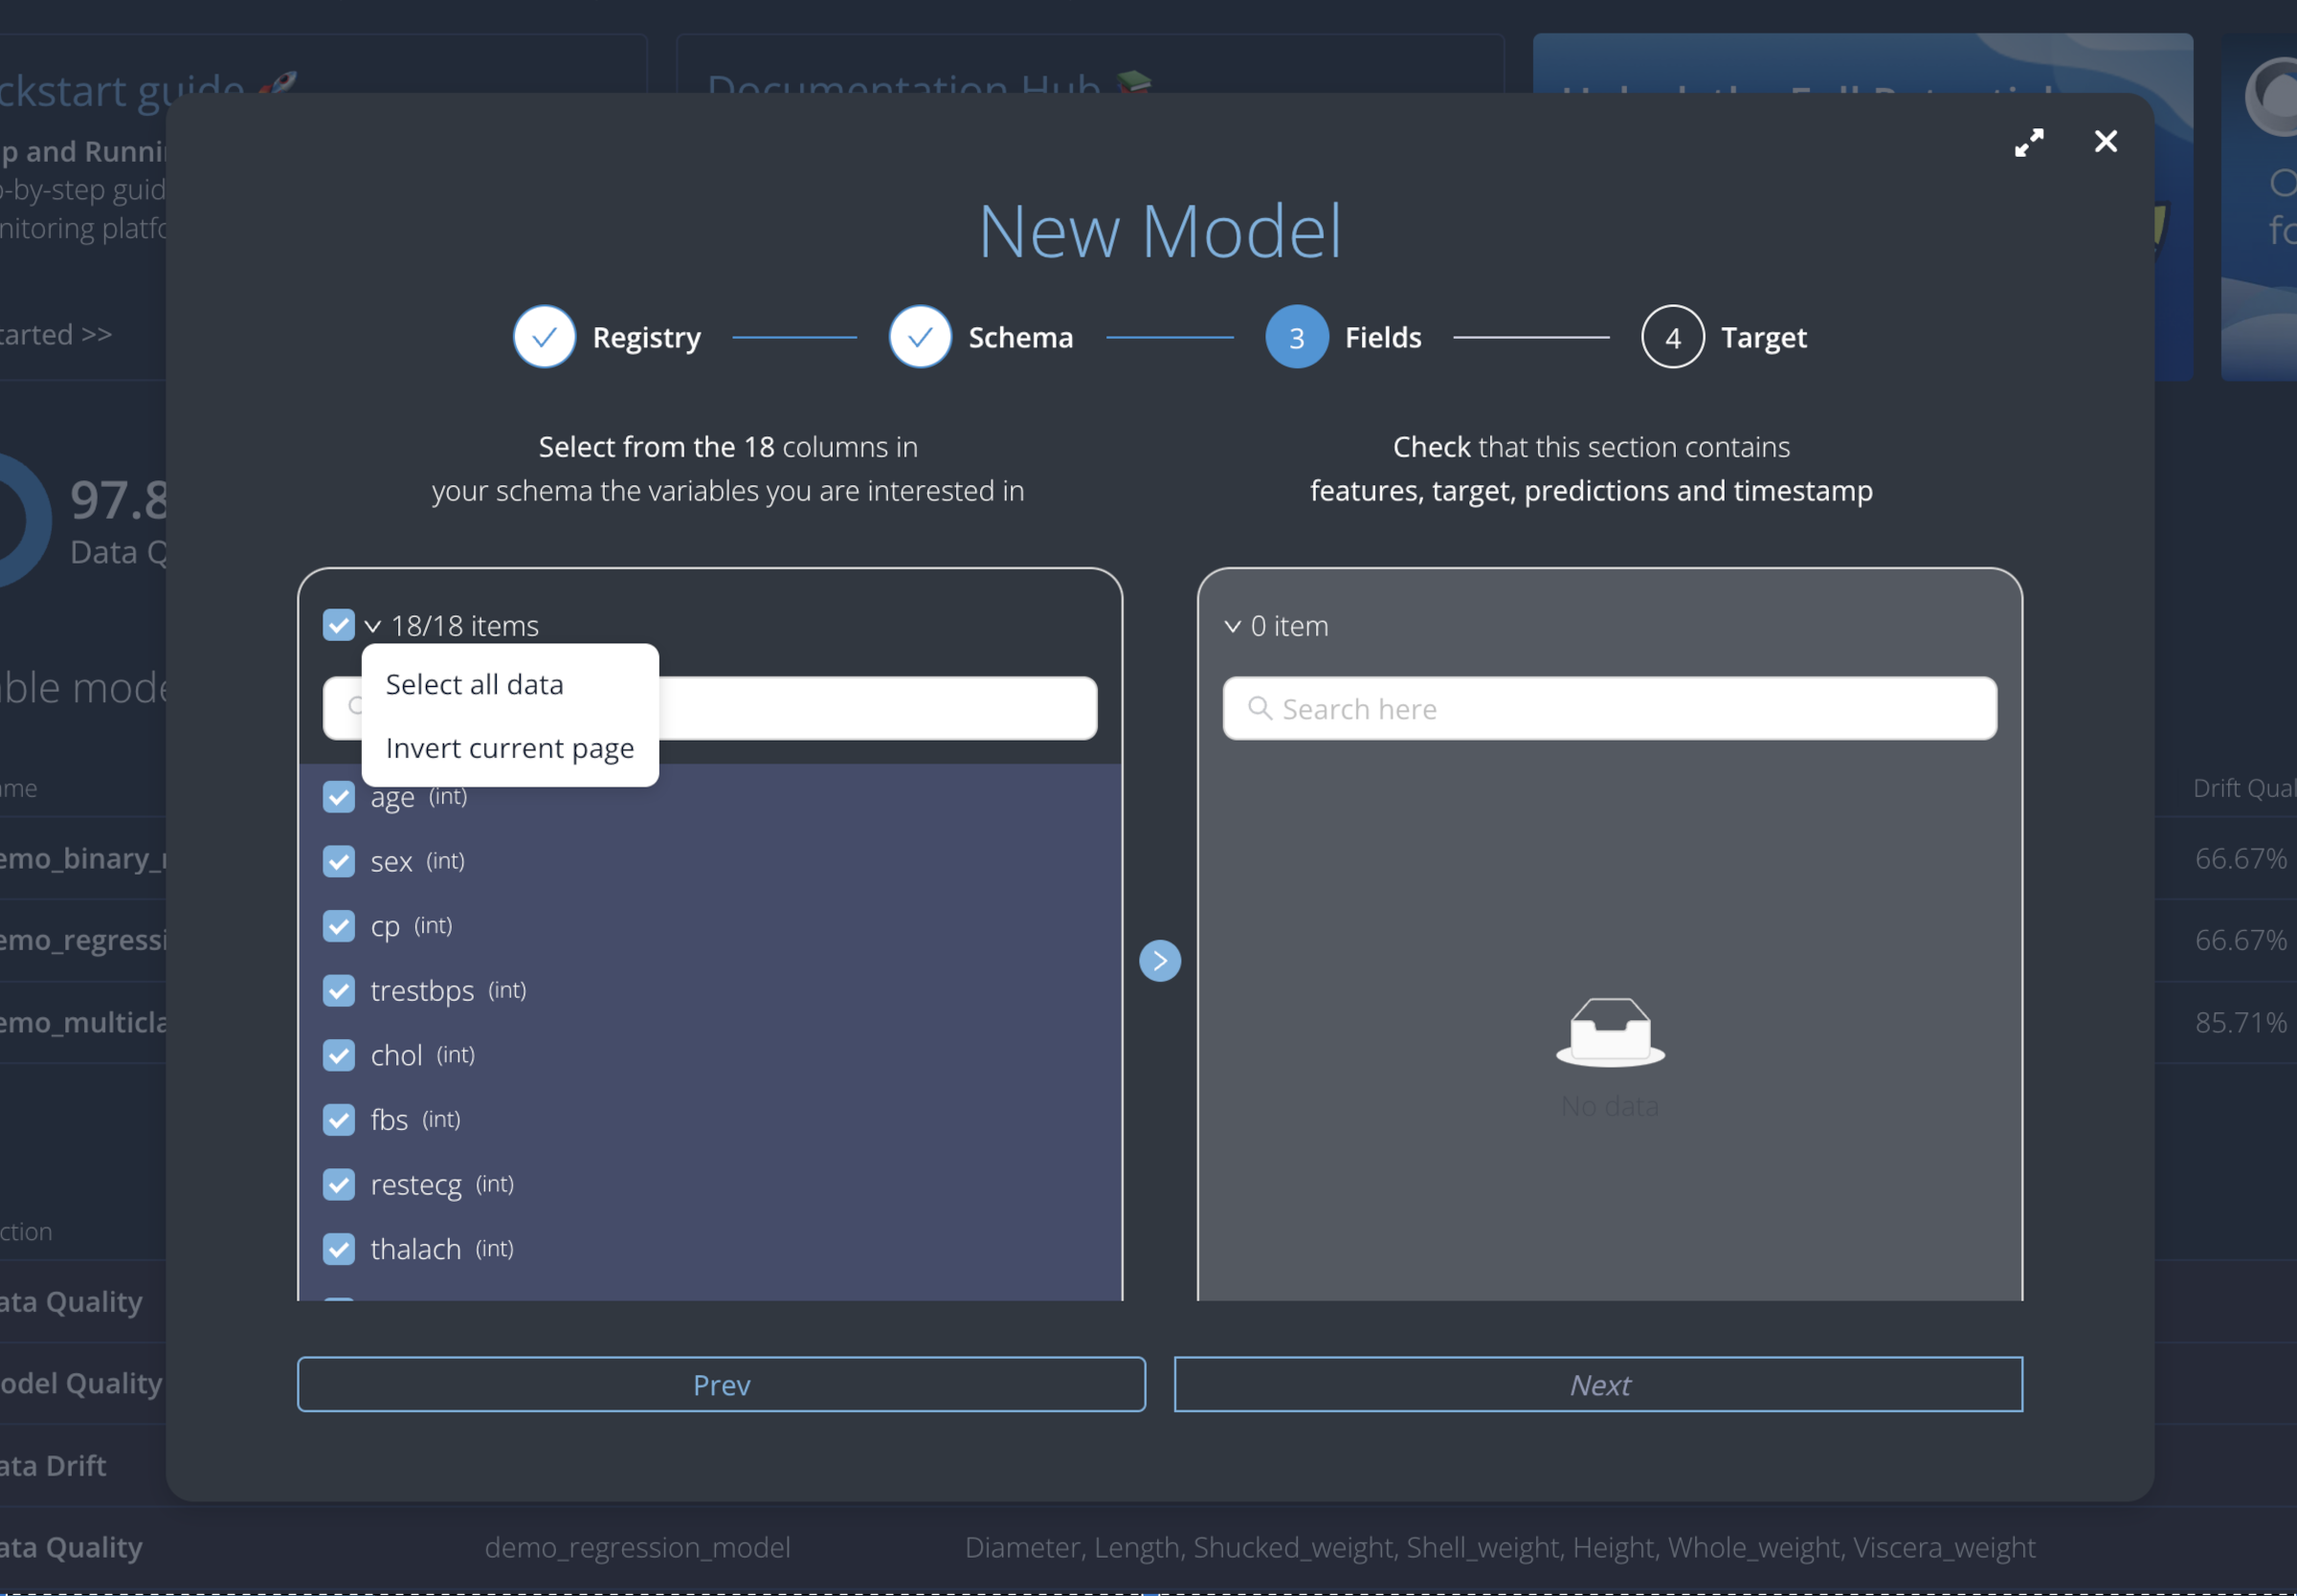Click the Registry completed checkmark icon
The height and width of the screenshot is (1596, 2297).
coord(543,337)
